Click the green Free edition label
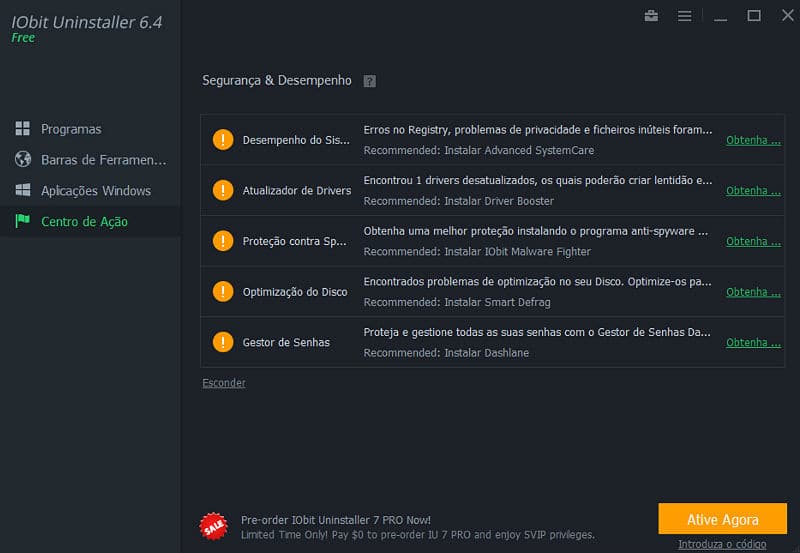800x553 pixels. pos(23,38)
